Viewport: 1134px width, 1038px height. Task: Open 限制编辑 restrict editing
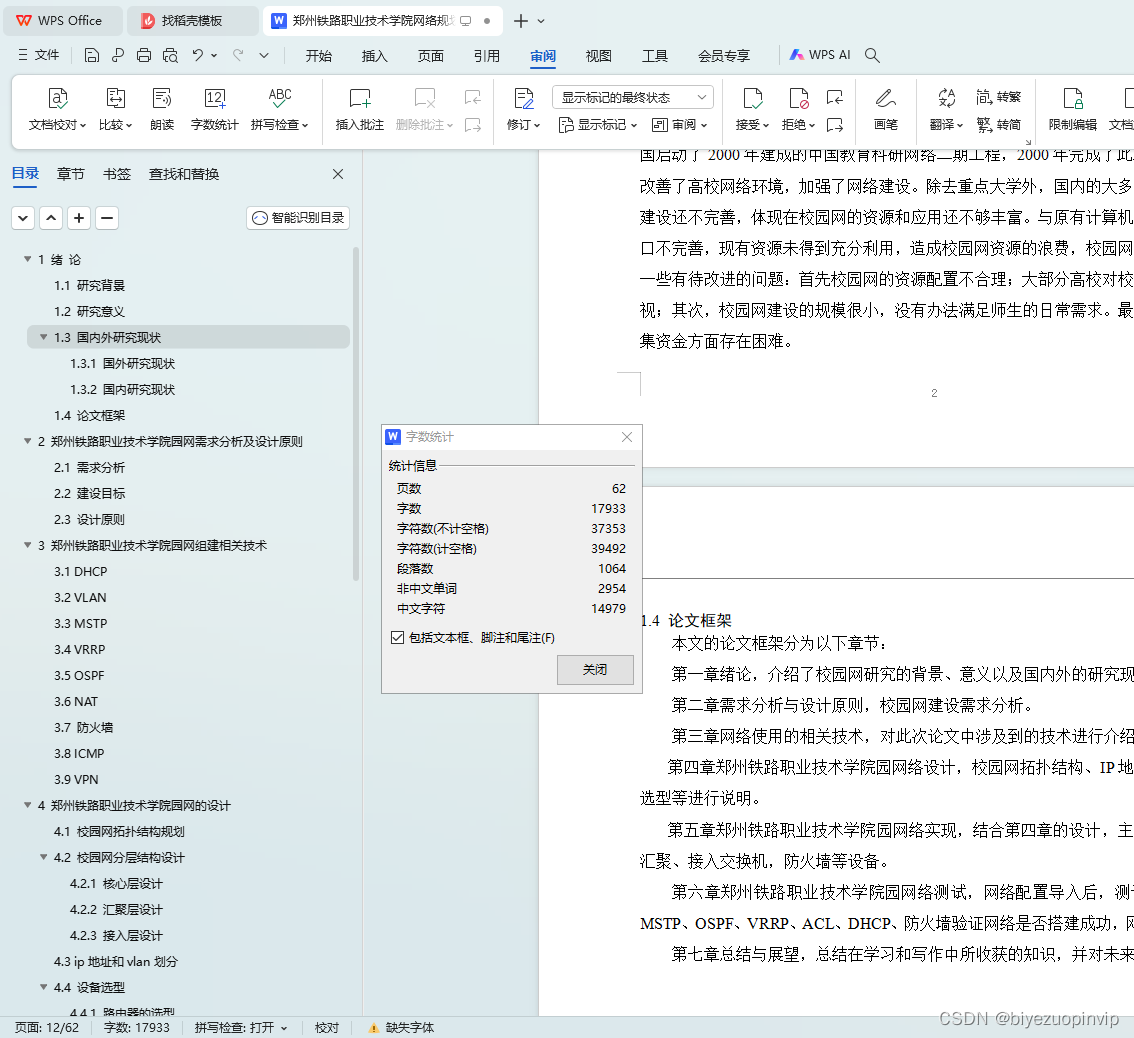[1073, 109]
